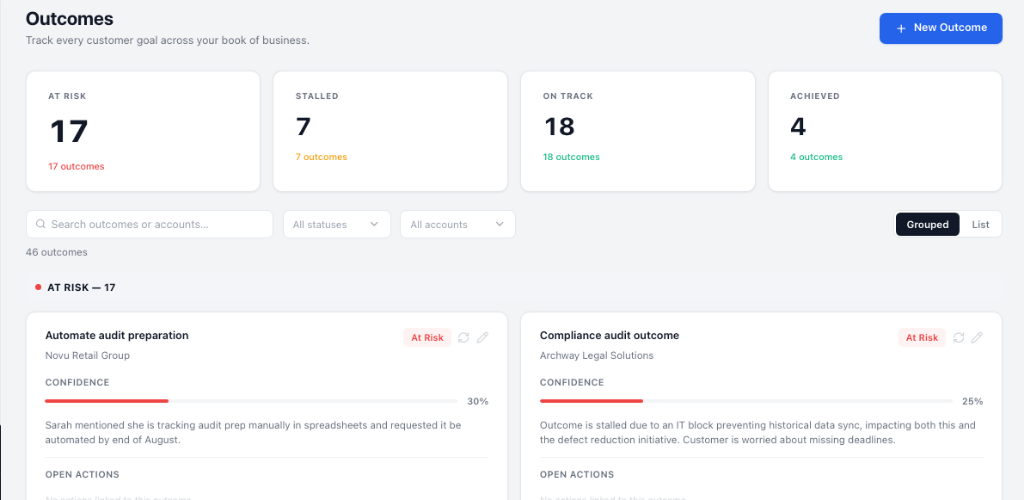Select the At Risk summary card
The width and height of the screenshot is (1024, 500).
pyautogui.click(x=143, y=131)
